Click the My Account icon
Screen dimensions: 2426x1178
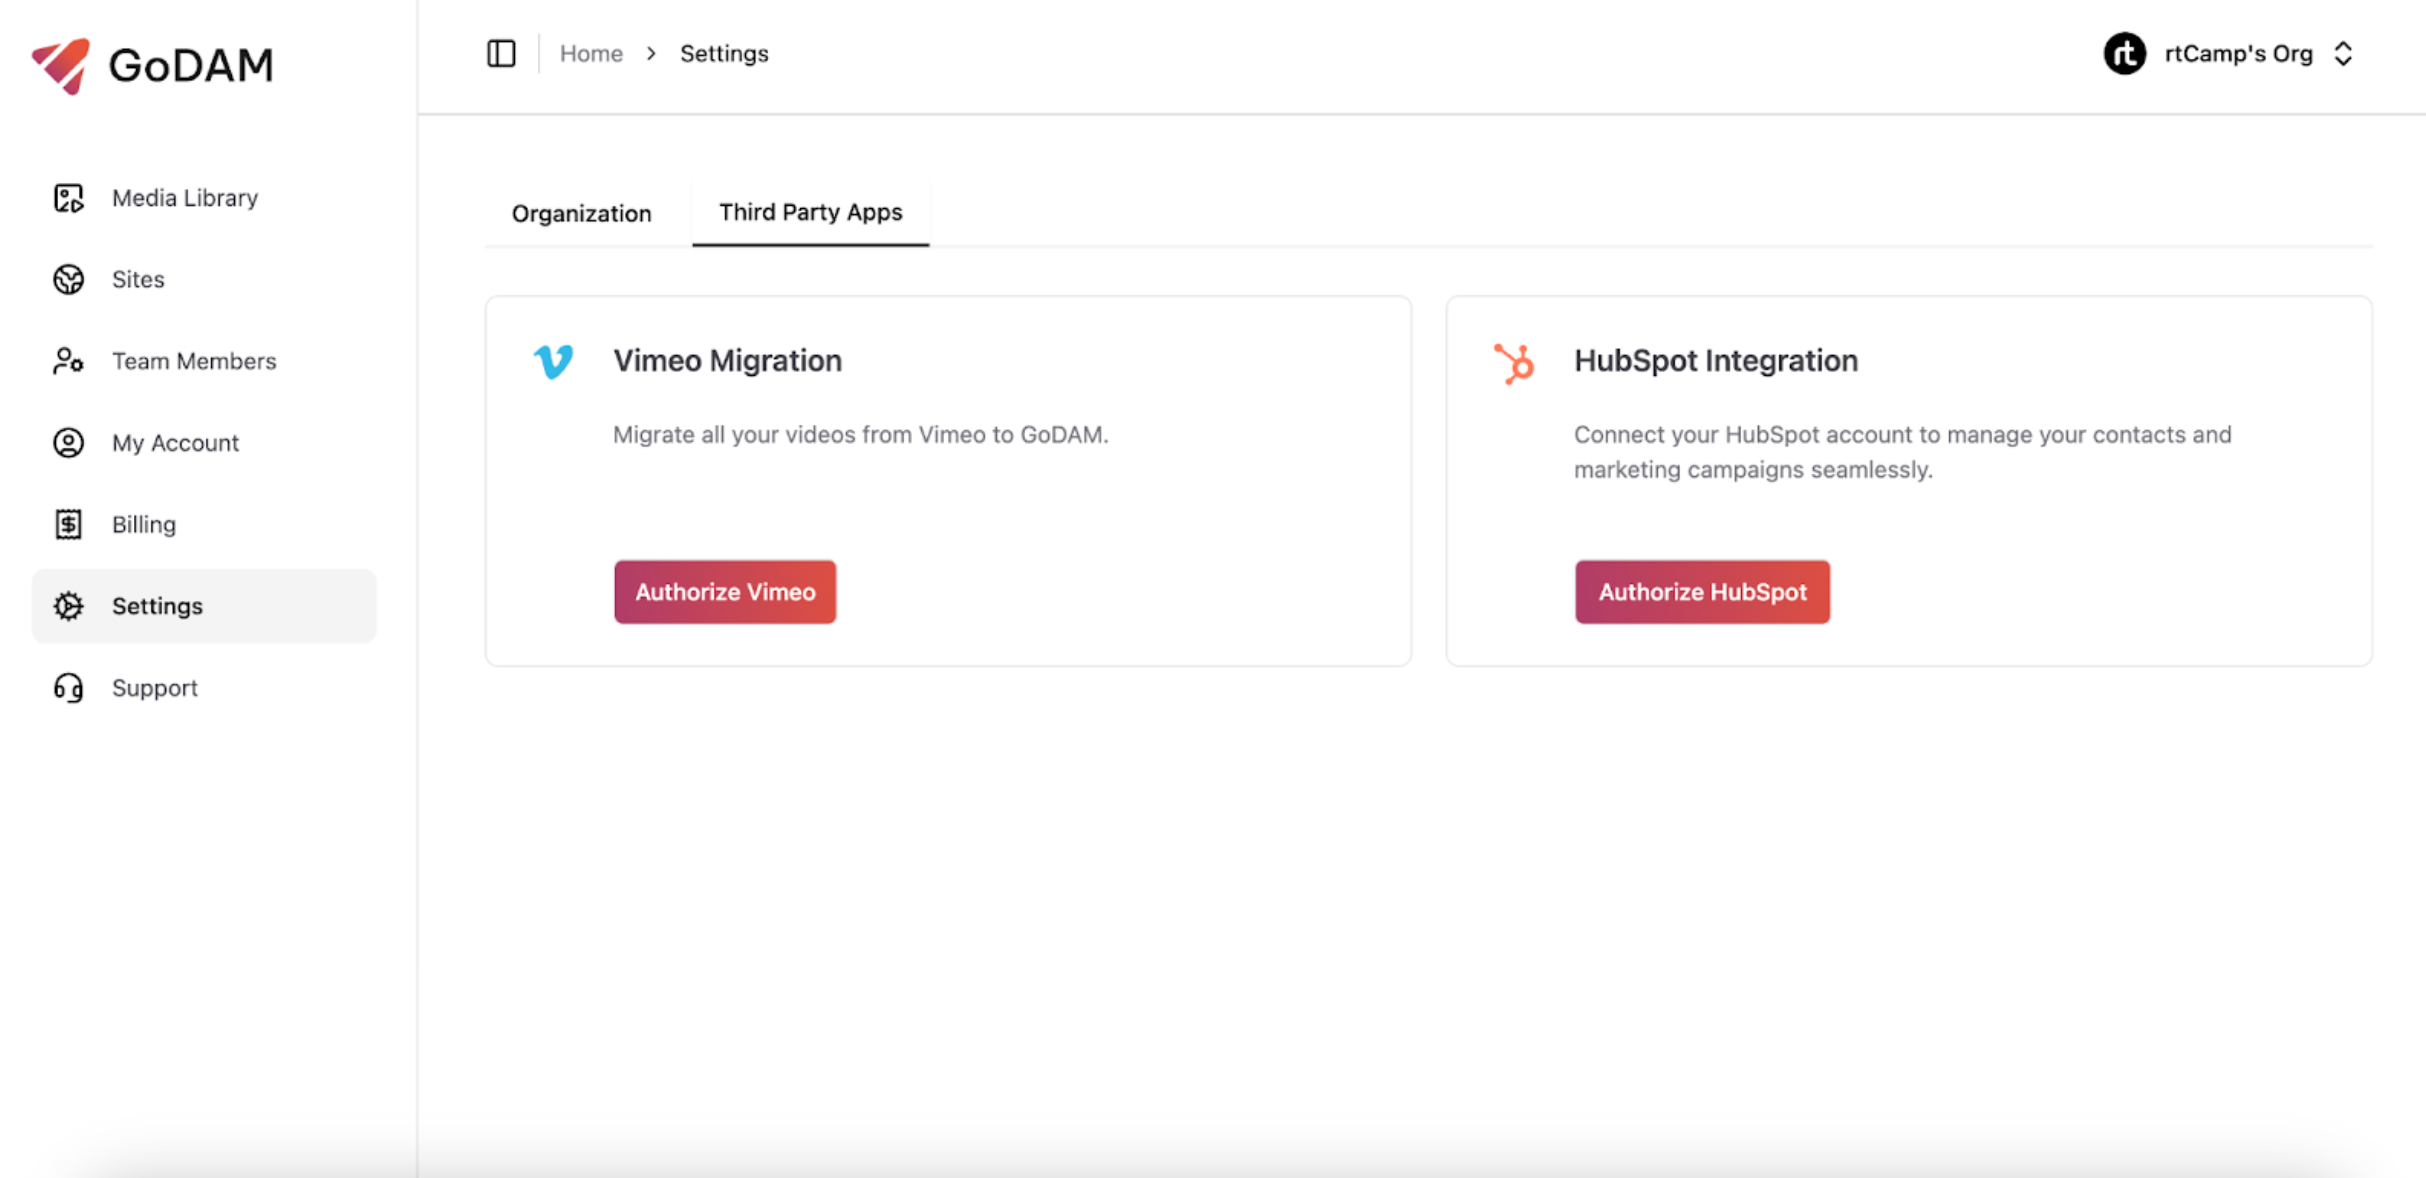point(67,442)
